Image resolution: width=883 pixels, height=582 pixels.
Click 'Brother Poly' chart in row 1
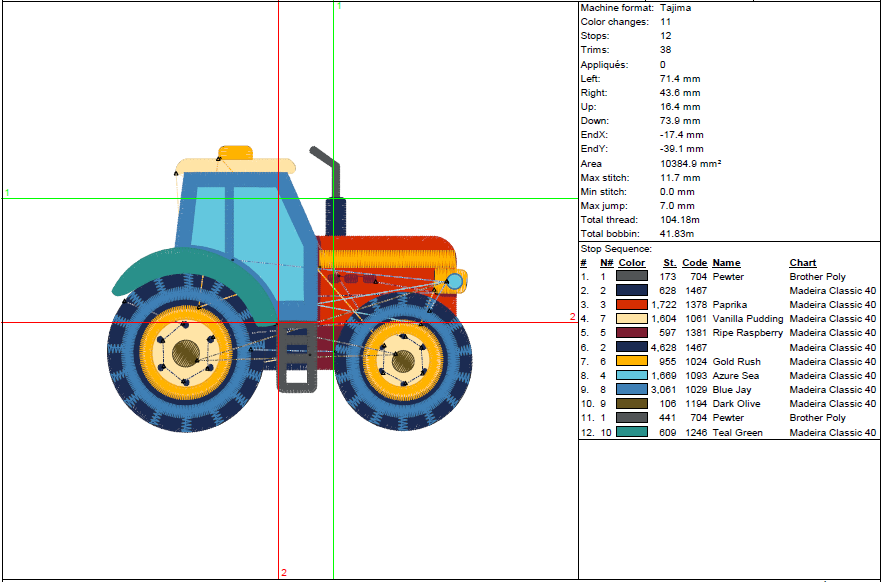click(818, 276)
